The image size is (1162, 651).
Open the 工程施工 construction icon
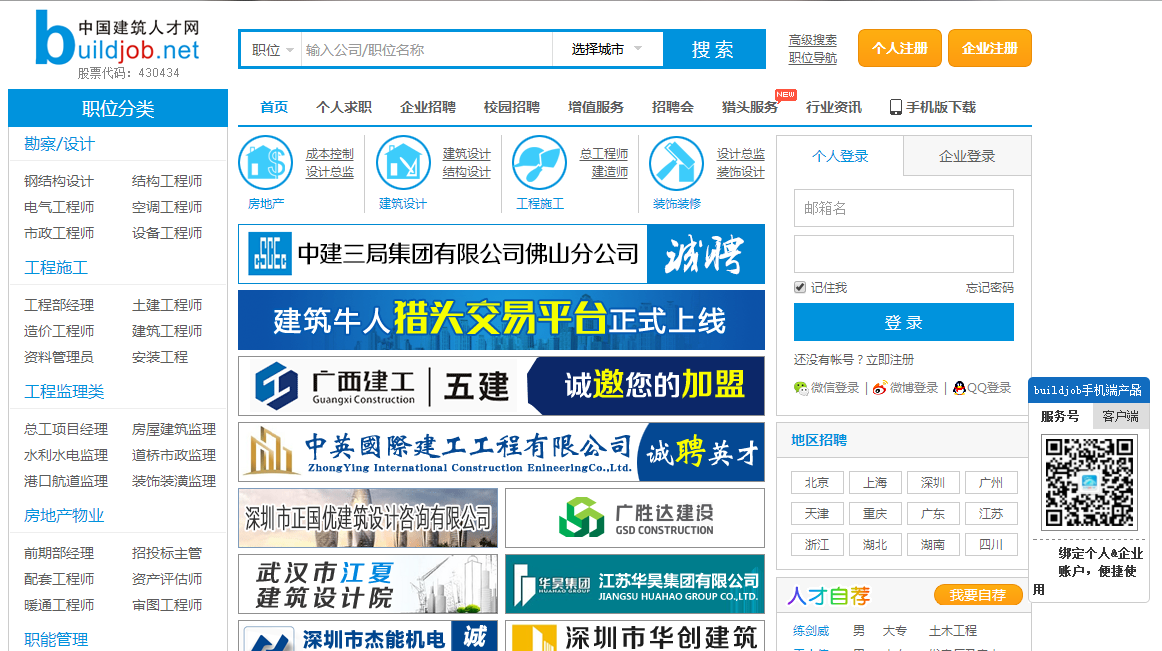540,162
